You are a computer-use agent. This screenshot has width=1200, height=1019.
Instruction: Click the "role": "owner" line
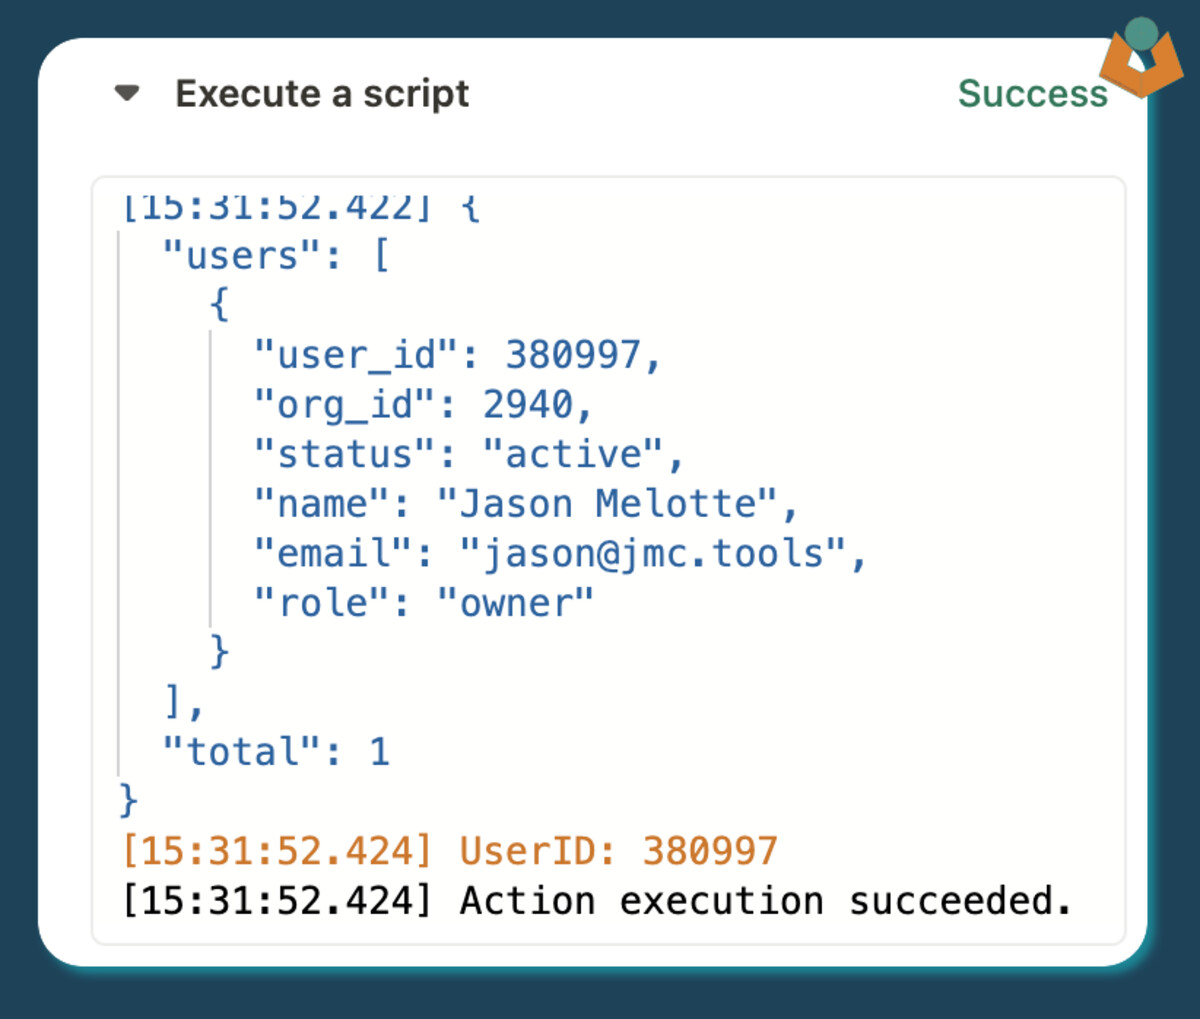[x=423, y=603]
